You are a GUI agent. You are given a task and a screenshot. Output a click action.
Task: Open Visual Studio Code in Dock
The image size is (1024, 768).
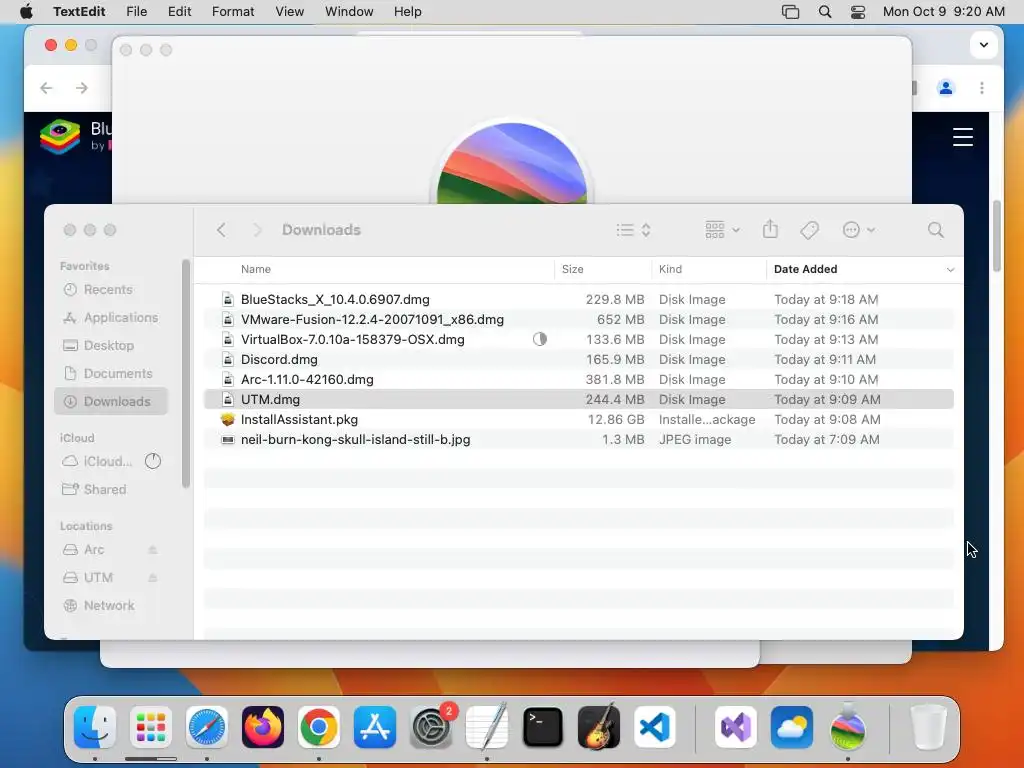click(654, 727)
